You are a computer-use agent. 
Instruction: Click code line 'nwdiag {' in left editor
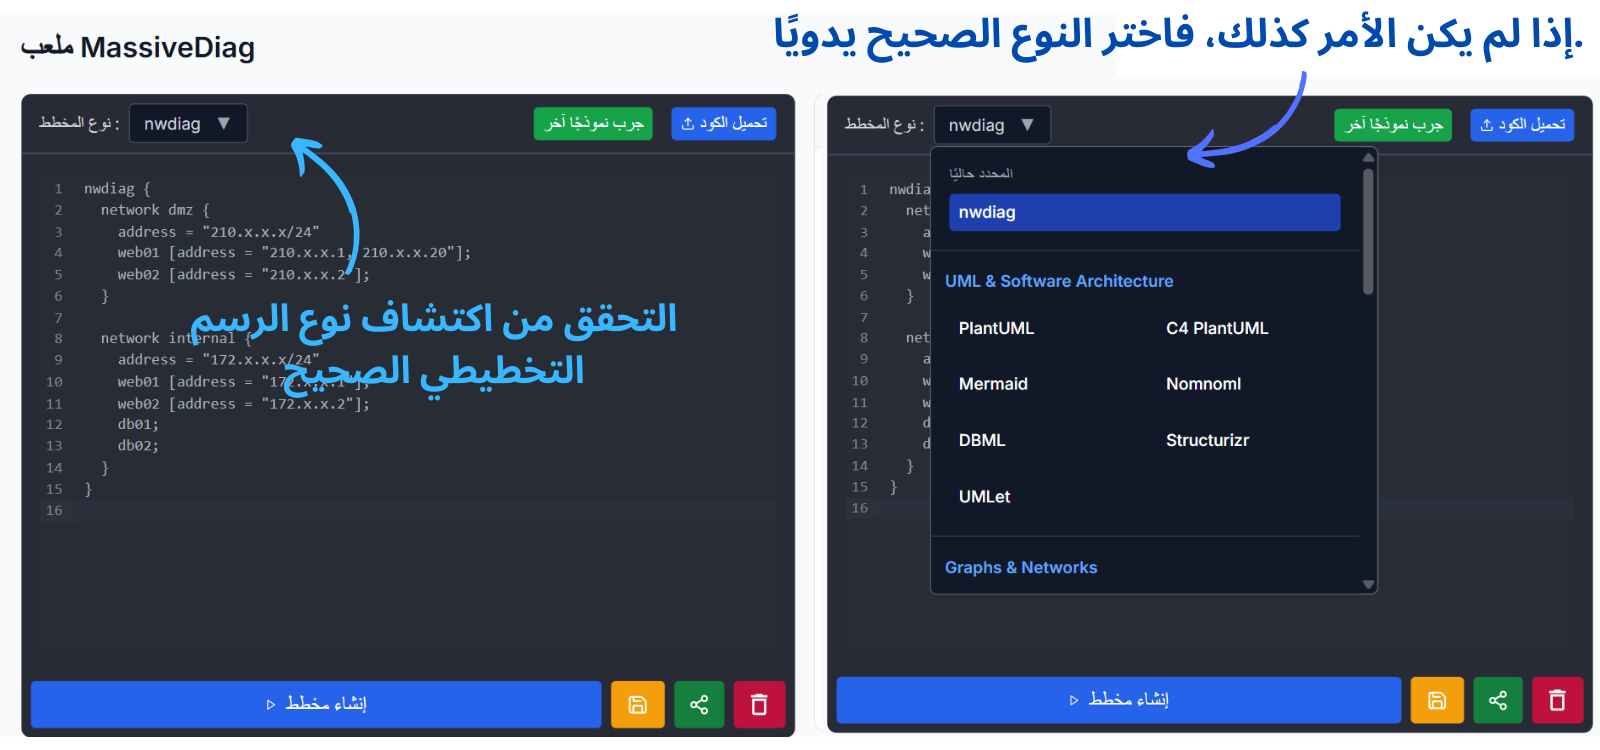(x=117, y=188)
